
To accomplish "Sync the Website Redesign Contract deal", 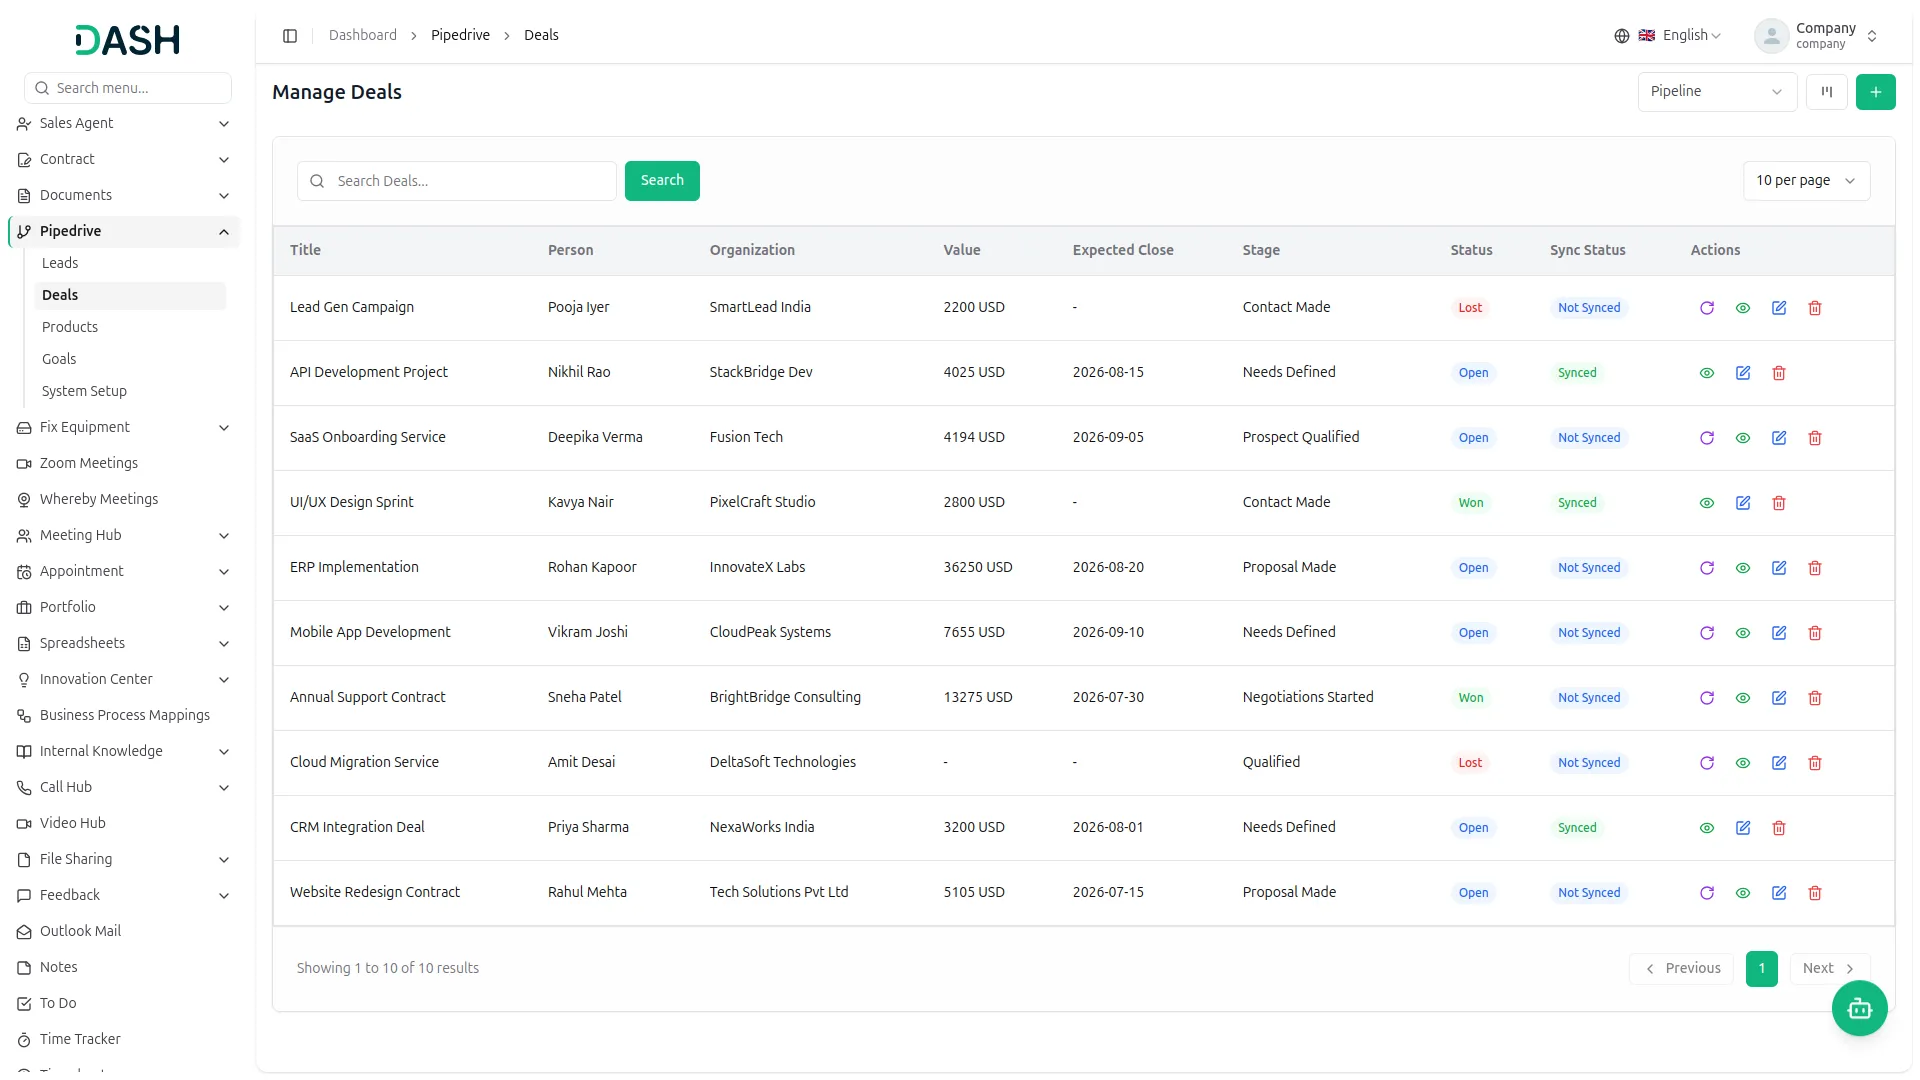I will click(x=1707, y=893).
